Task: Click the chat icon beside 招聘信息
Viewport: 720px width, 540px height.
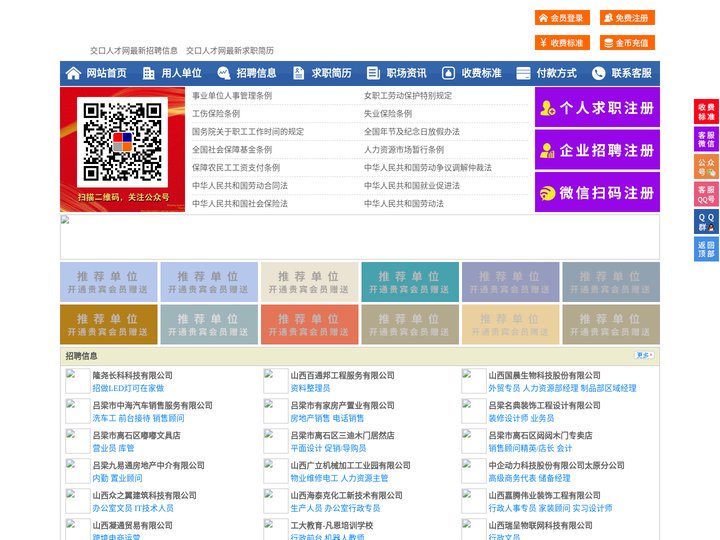Action: click(x=223, y=73)
